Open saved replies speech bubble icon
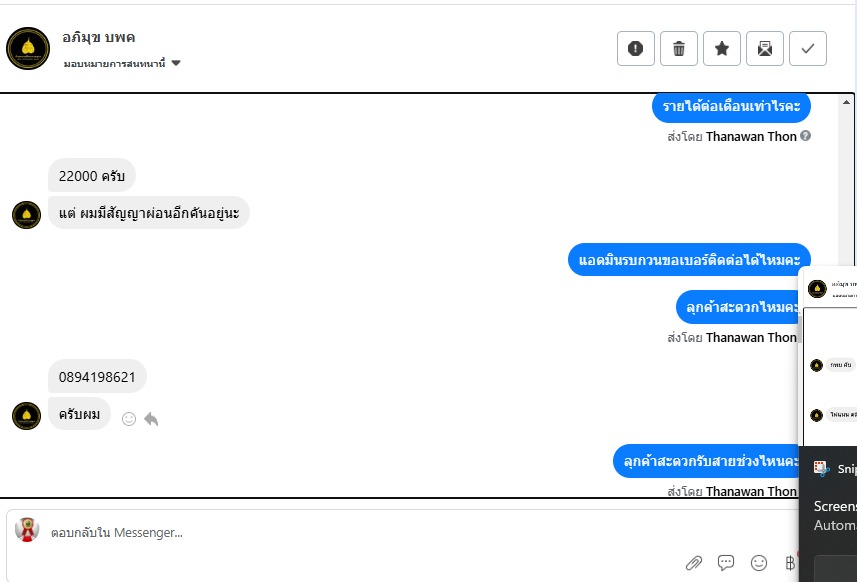The image size is (857, 582). coord(726,563)
